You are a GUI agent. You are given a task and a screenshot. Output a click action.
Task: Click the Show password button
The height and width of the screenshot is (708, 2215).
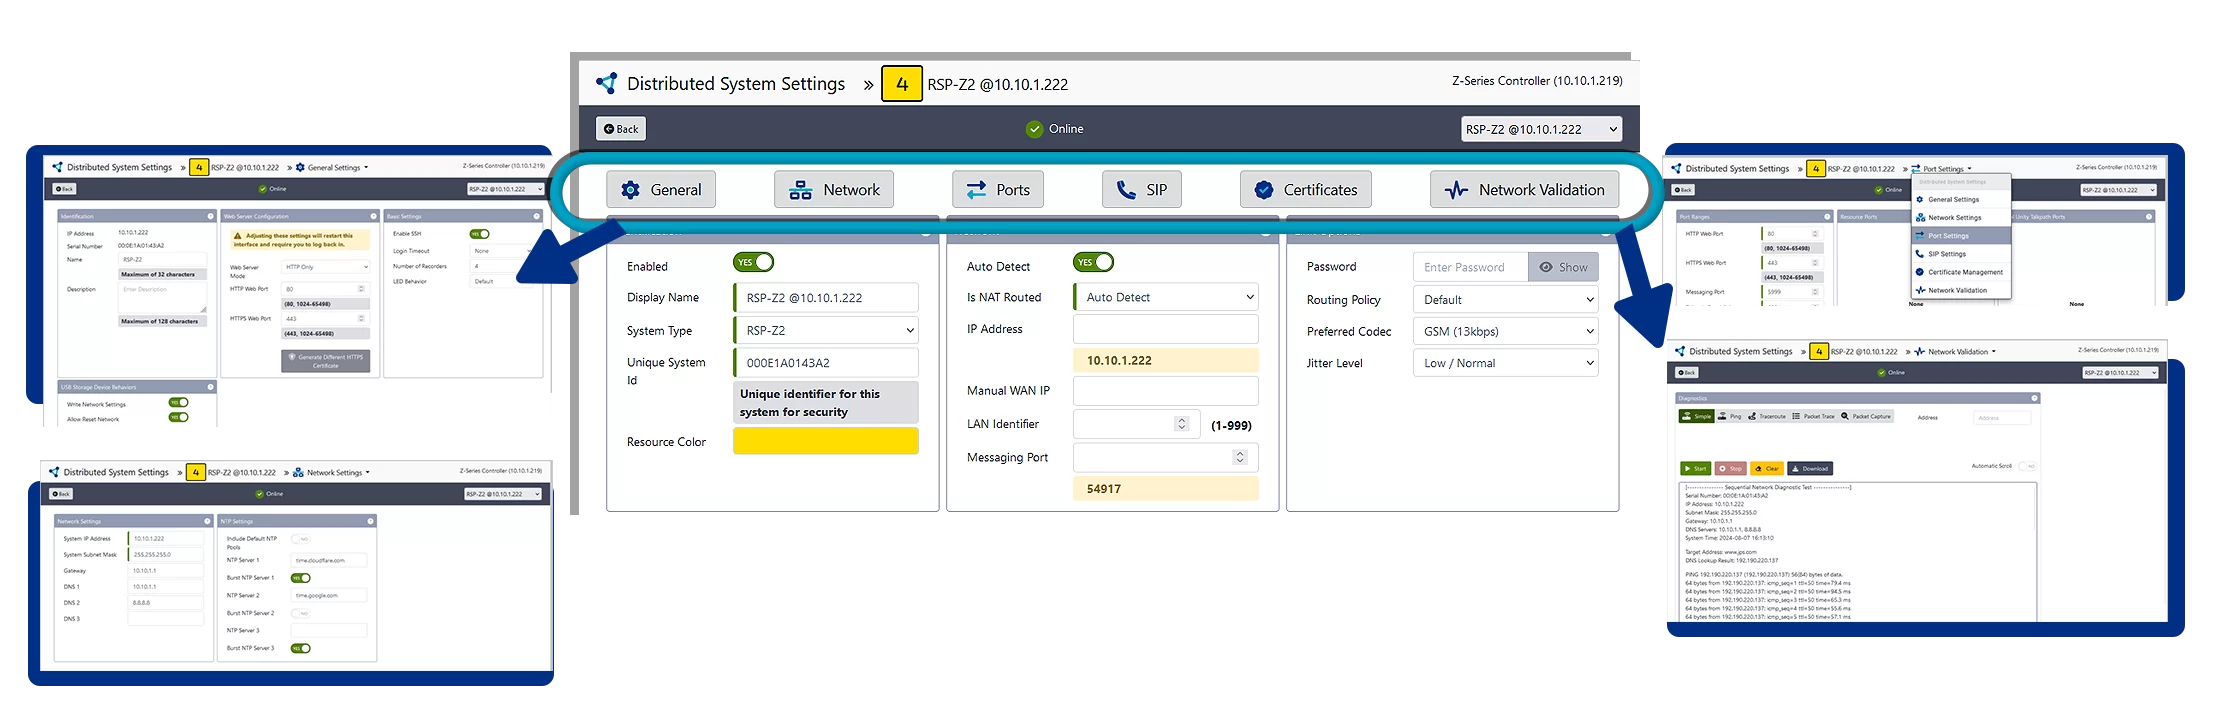[1564, 267]
